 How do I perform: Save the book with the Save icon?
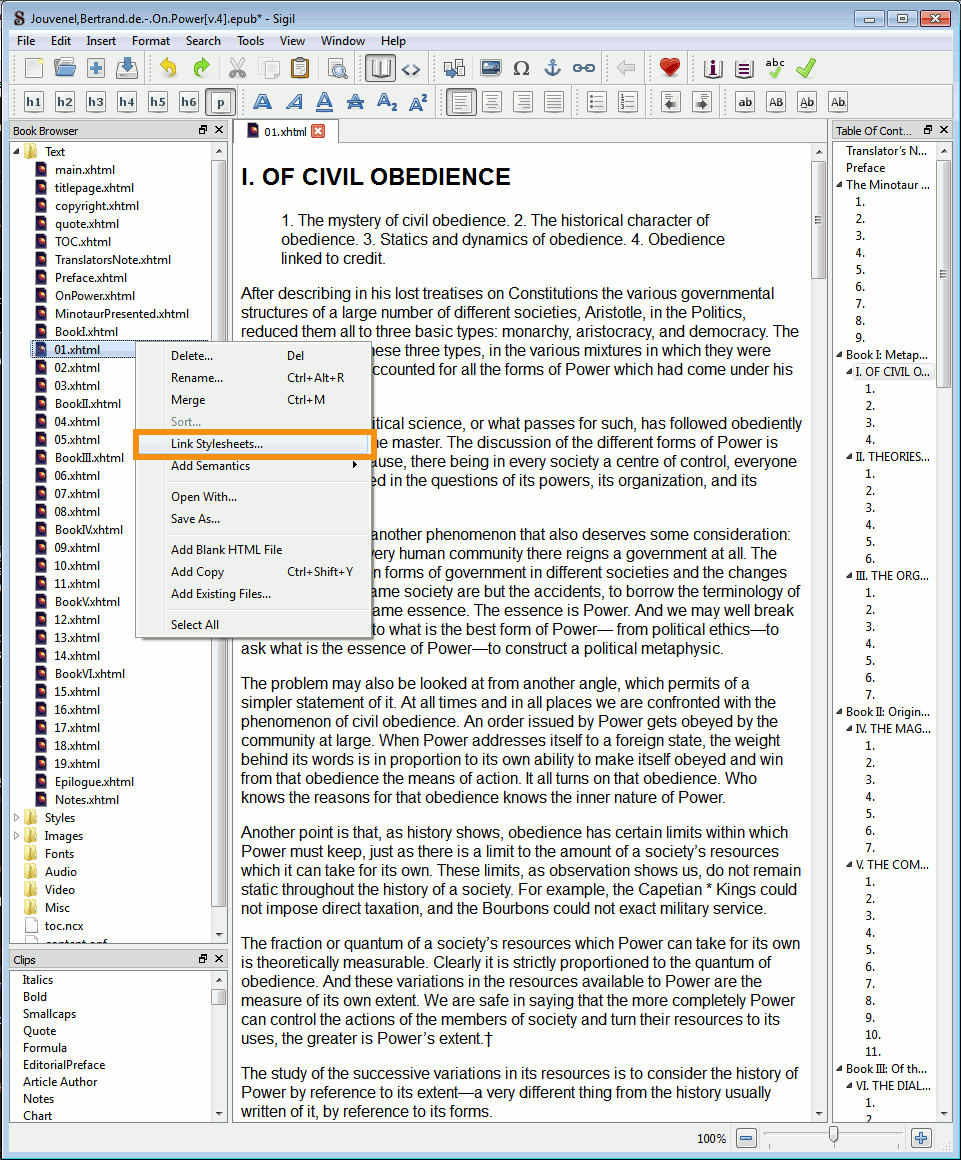pyautogui.click(x=127, y=68)
